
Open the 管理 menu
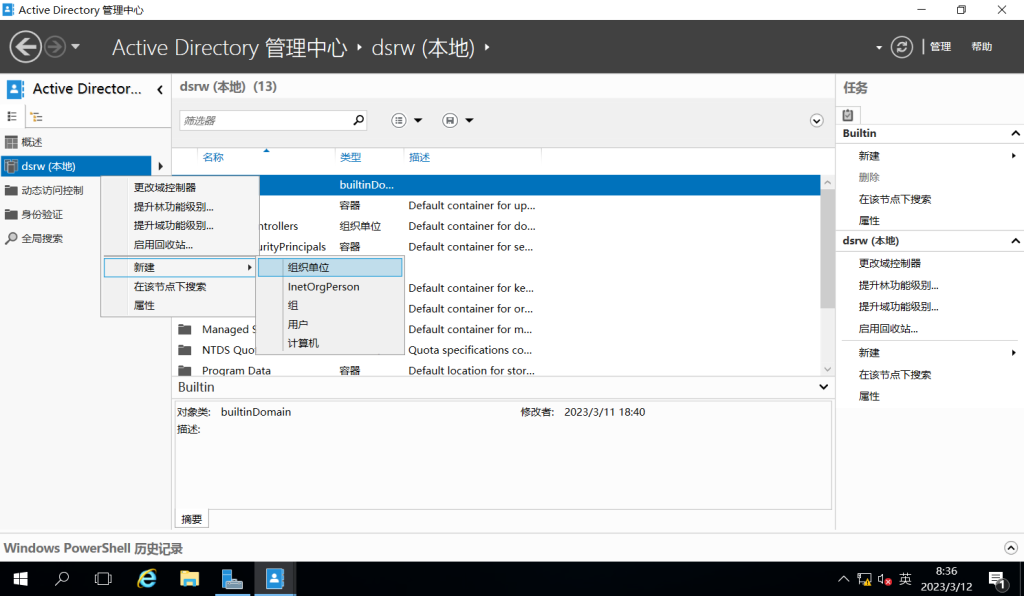coord(940,47)
